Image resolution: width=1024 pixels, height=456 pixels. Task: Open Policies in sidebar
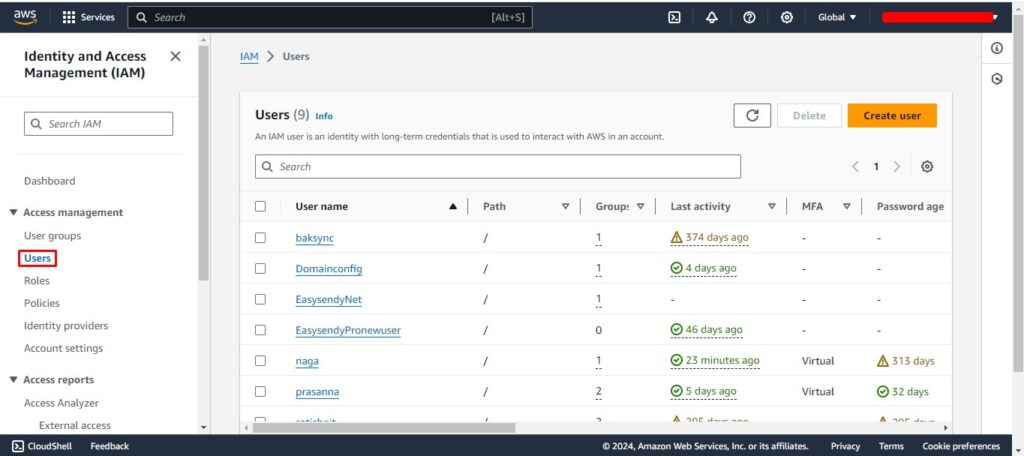click(42, 303)
